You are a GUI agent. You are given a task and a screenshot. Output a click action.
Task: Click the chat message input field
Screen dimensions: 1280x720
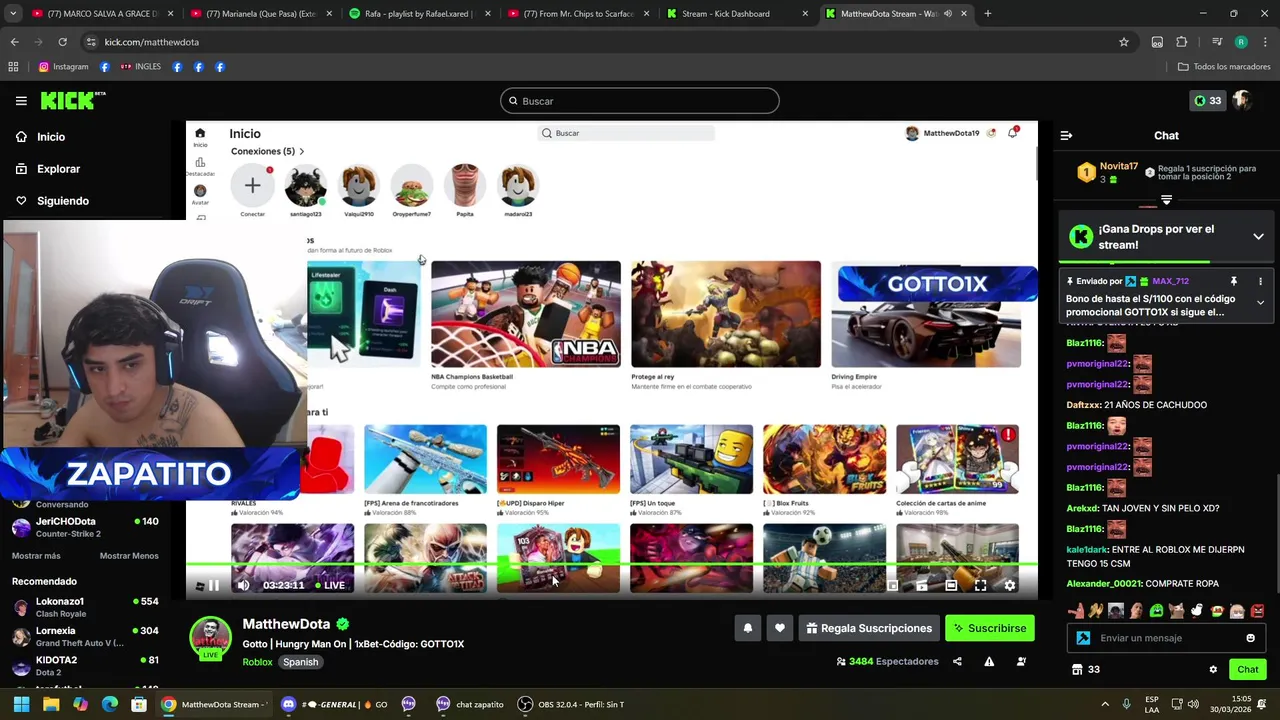1167,638
